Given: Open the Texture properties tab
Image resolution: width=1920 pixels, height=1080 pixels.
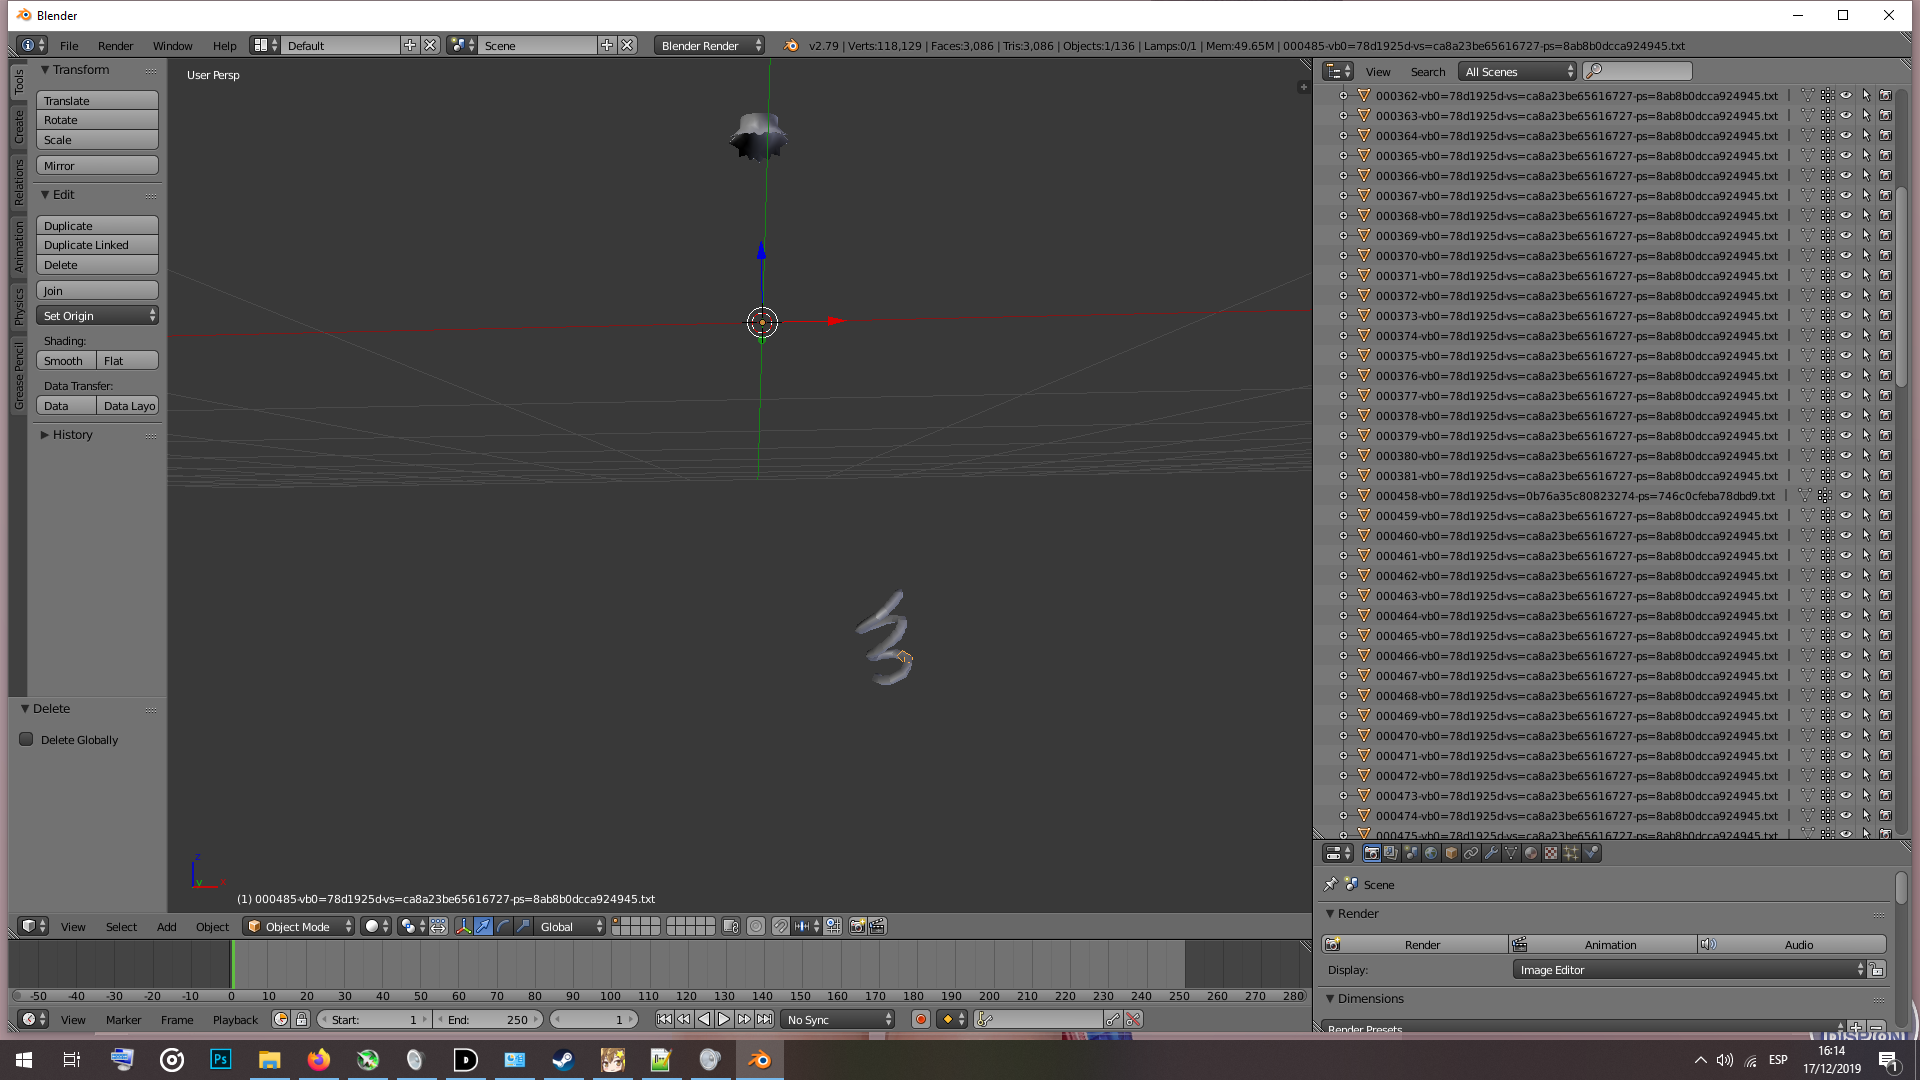Looking at the screenshot, I should point(1551,853).
